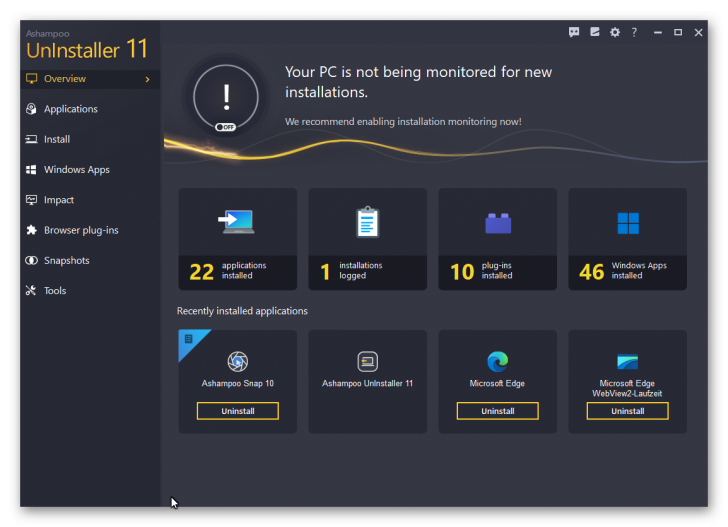The height and width of the screenshot is (527, 728).
Task: Click the Microsoft Edge app icon
Action: point(497,361)
